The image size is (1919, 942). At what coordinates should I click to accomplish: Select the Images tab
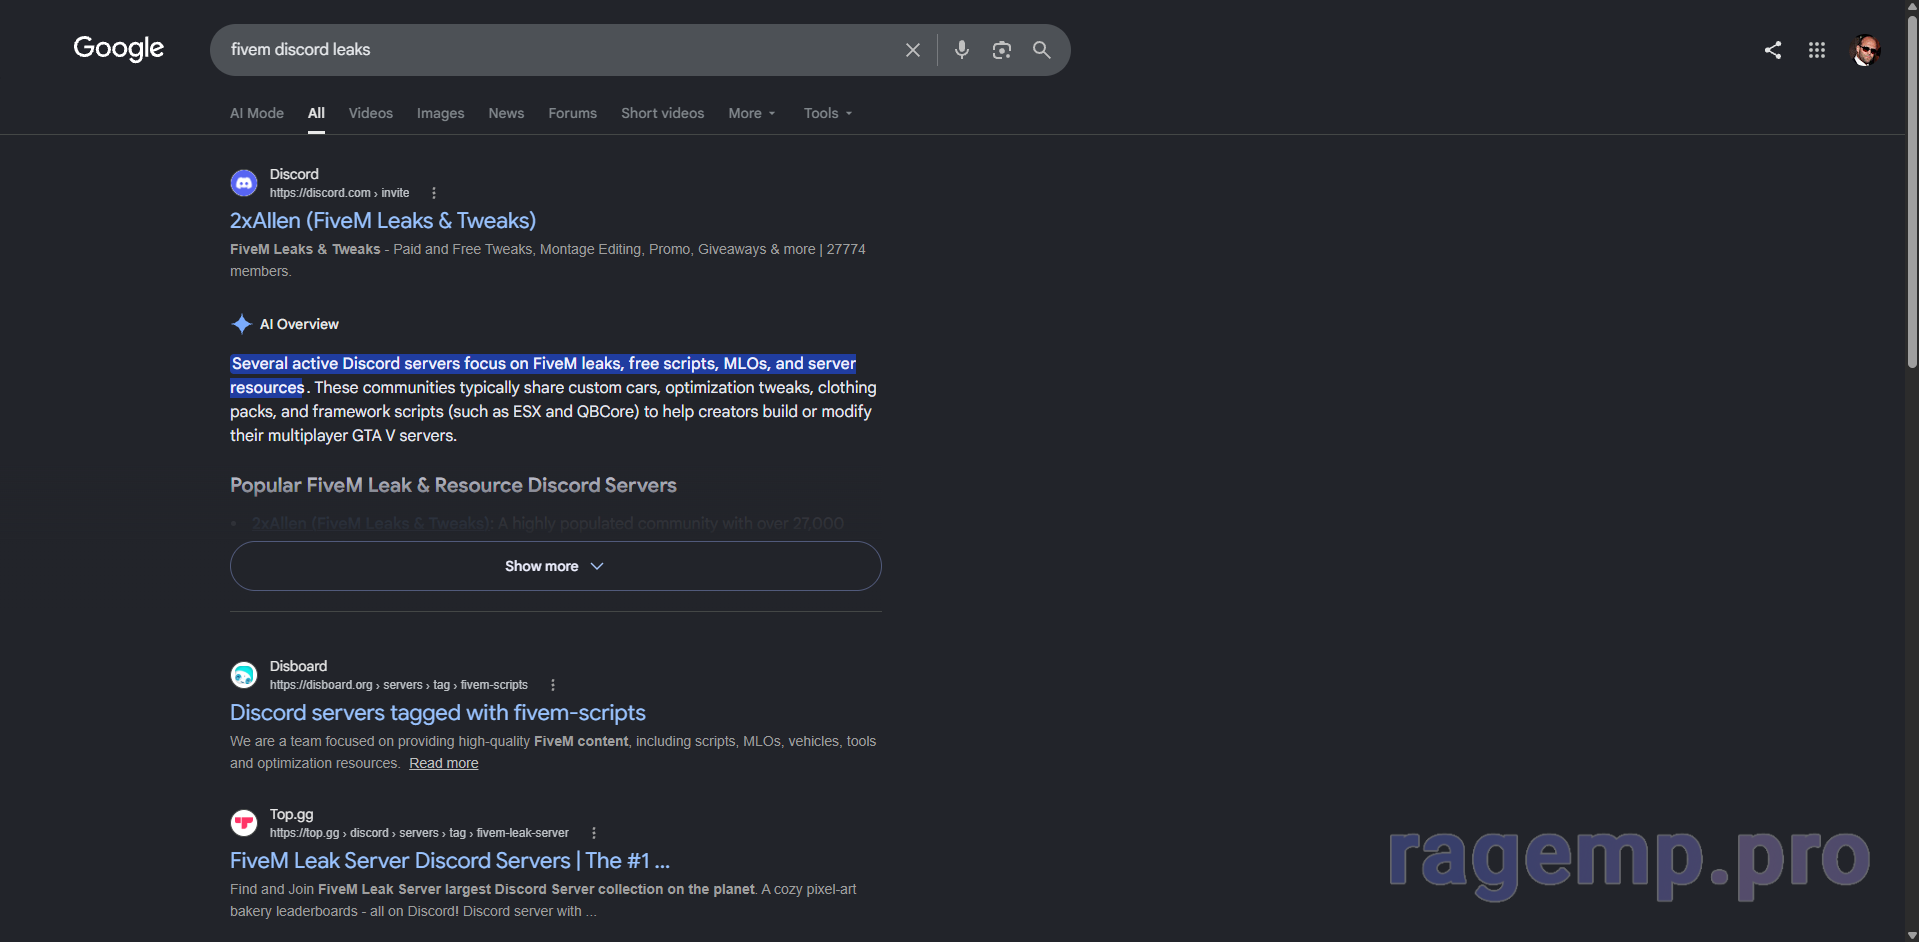point(440,113)
